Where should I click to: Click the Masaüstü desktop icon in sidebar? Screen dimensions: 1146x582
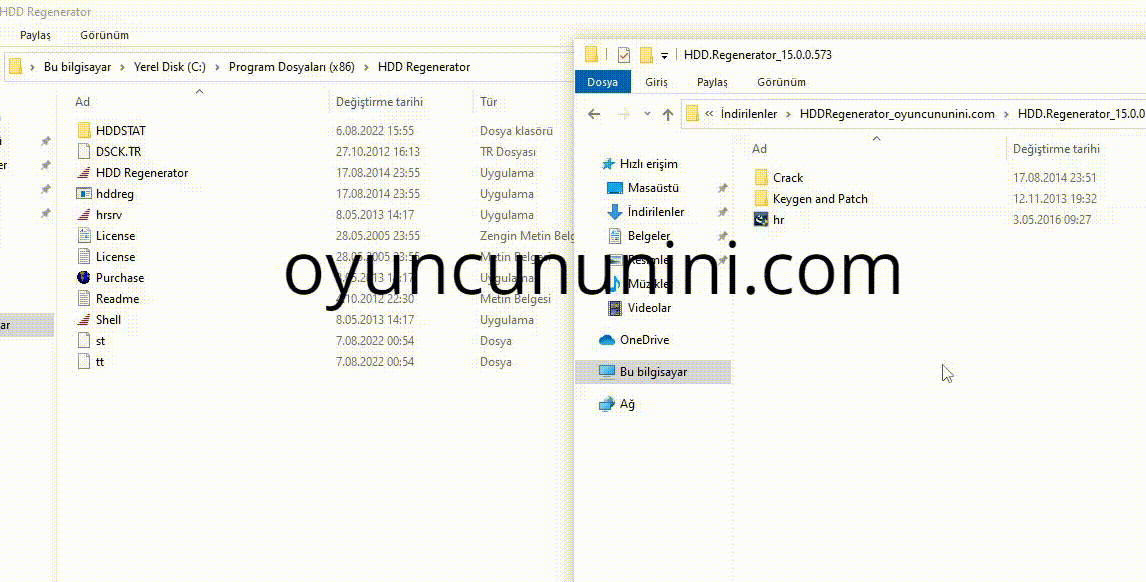[x=615, y=188]
